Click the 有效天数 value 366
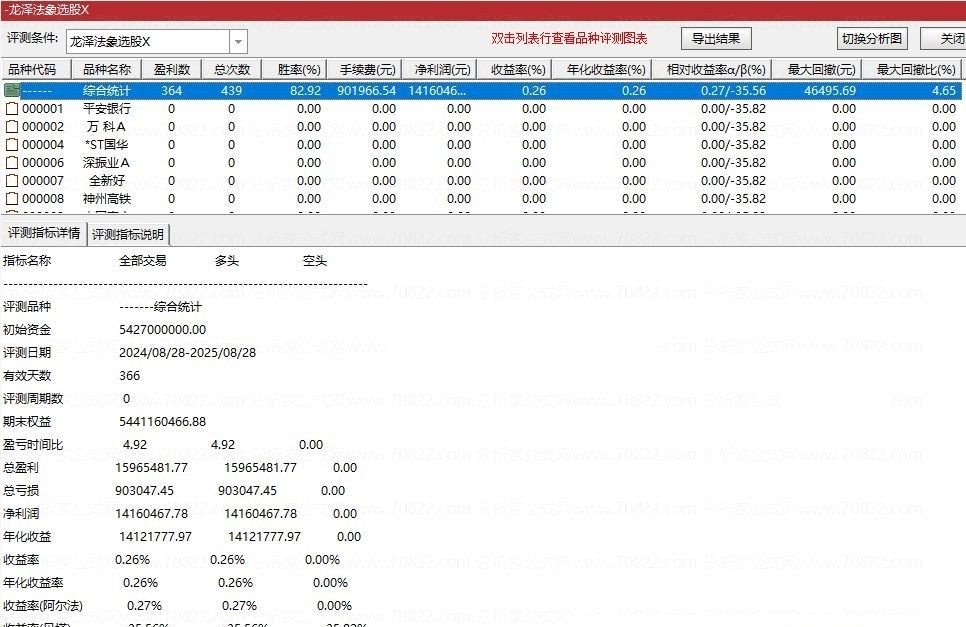 pyautogui.click(x=129, y=376)
